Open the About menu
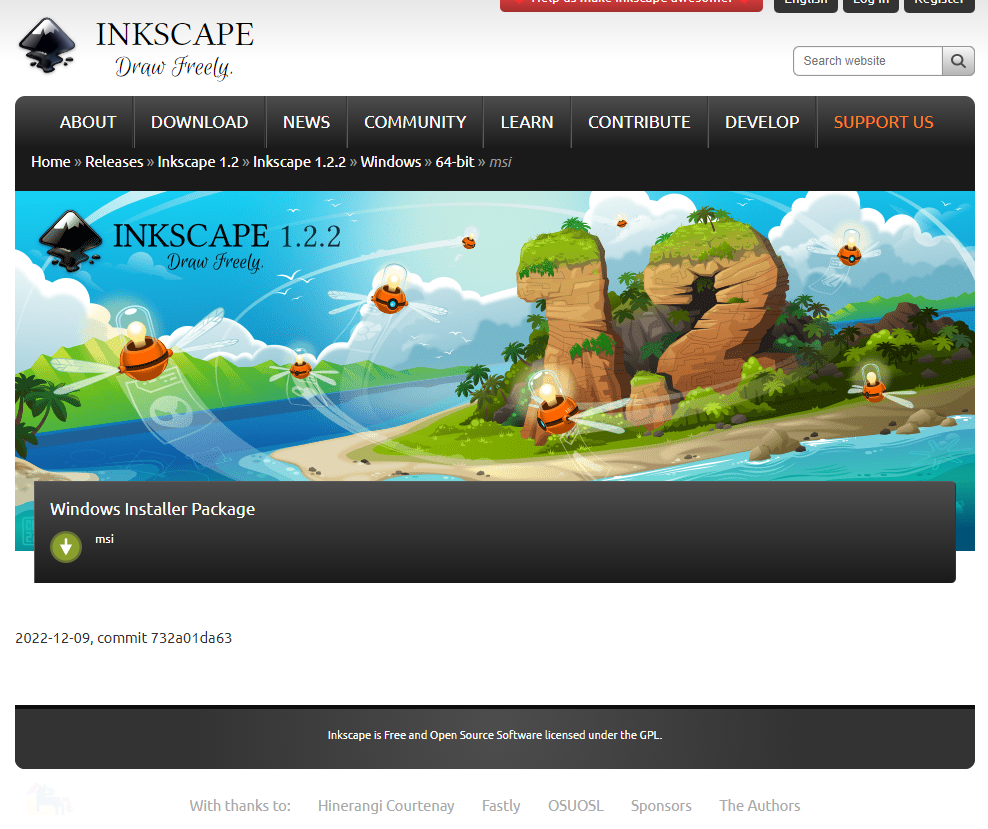Image resolution: width=988 pixels, height=829 pixels. pos(88,122)
